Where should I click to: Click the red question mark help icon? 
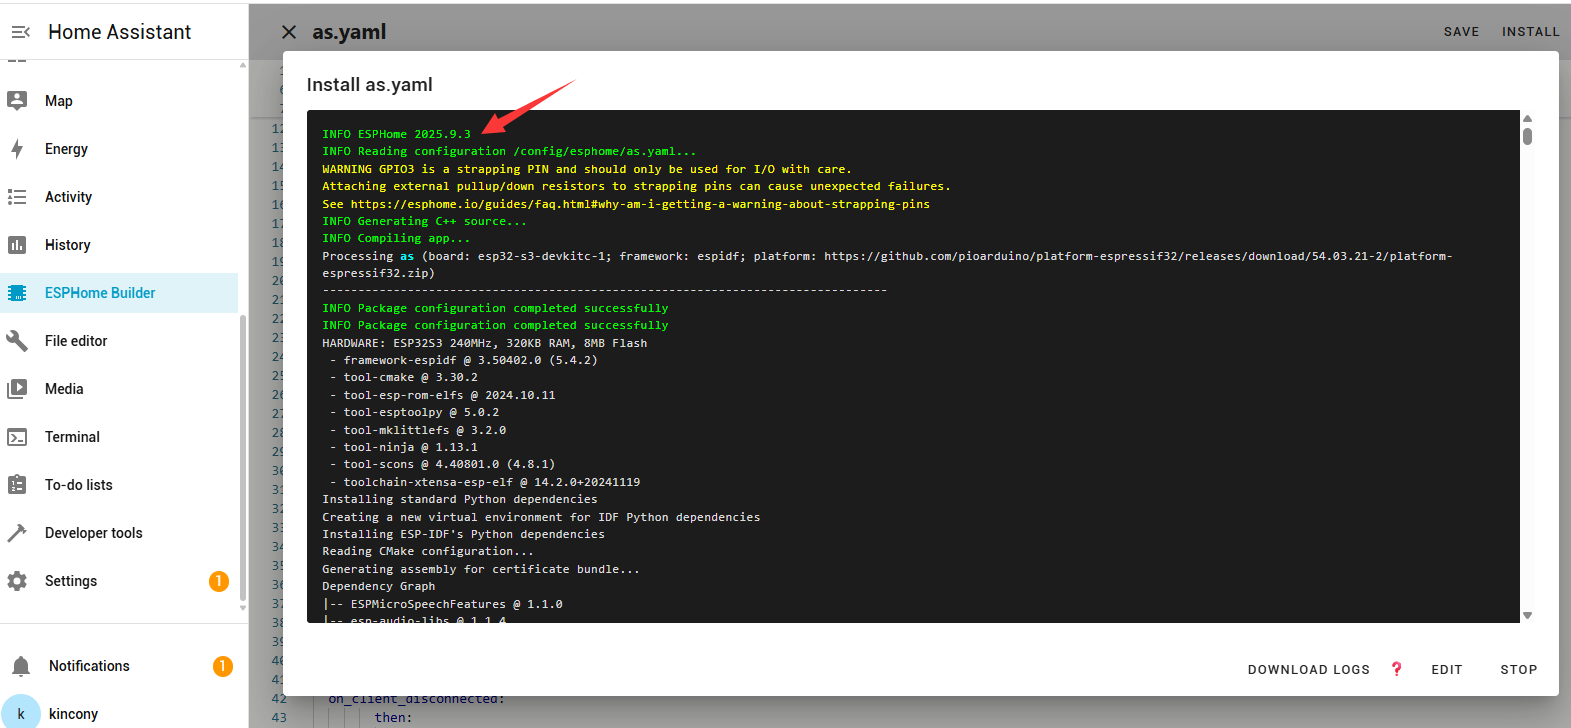click(x=1397, y=669)
